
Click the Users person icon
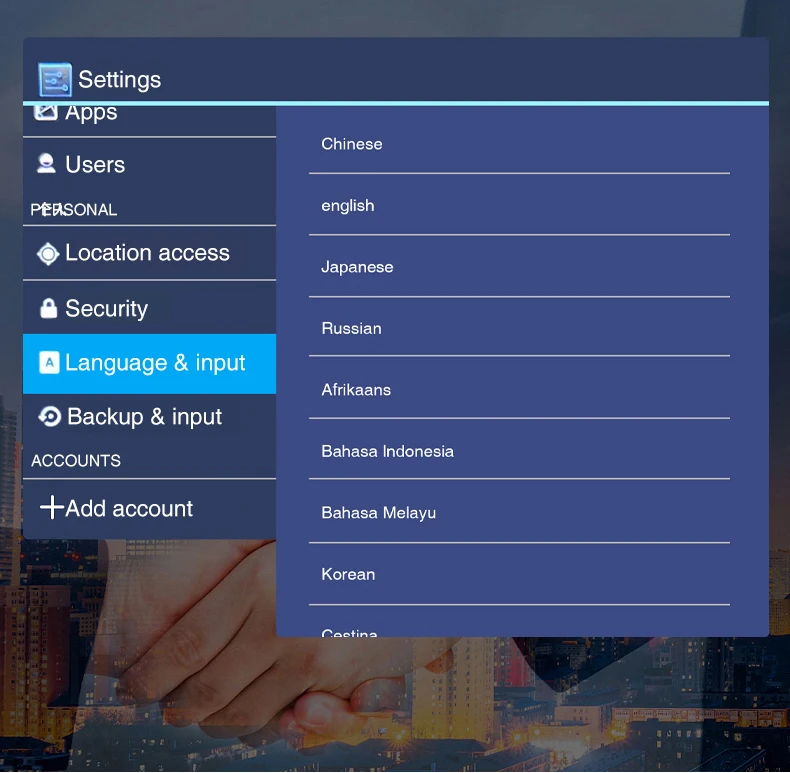pyautogui.click(x=46, y=164)
